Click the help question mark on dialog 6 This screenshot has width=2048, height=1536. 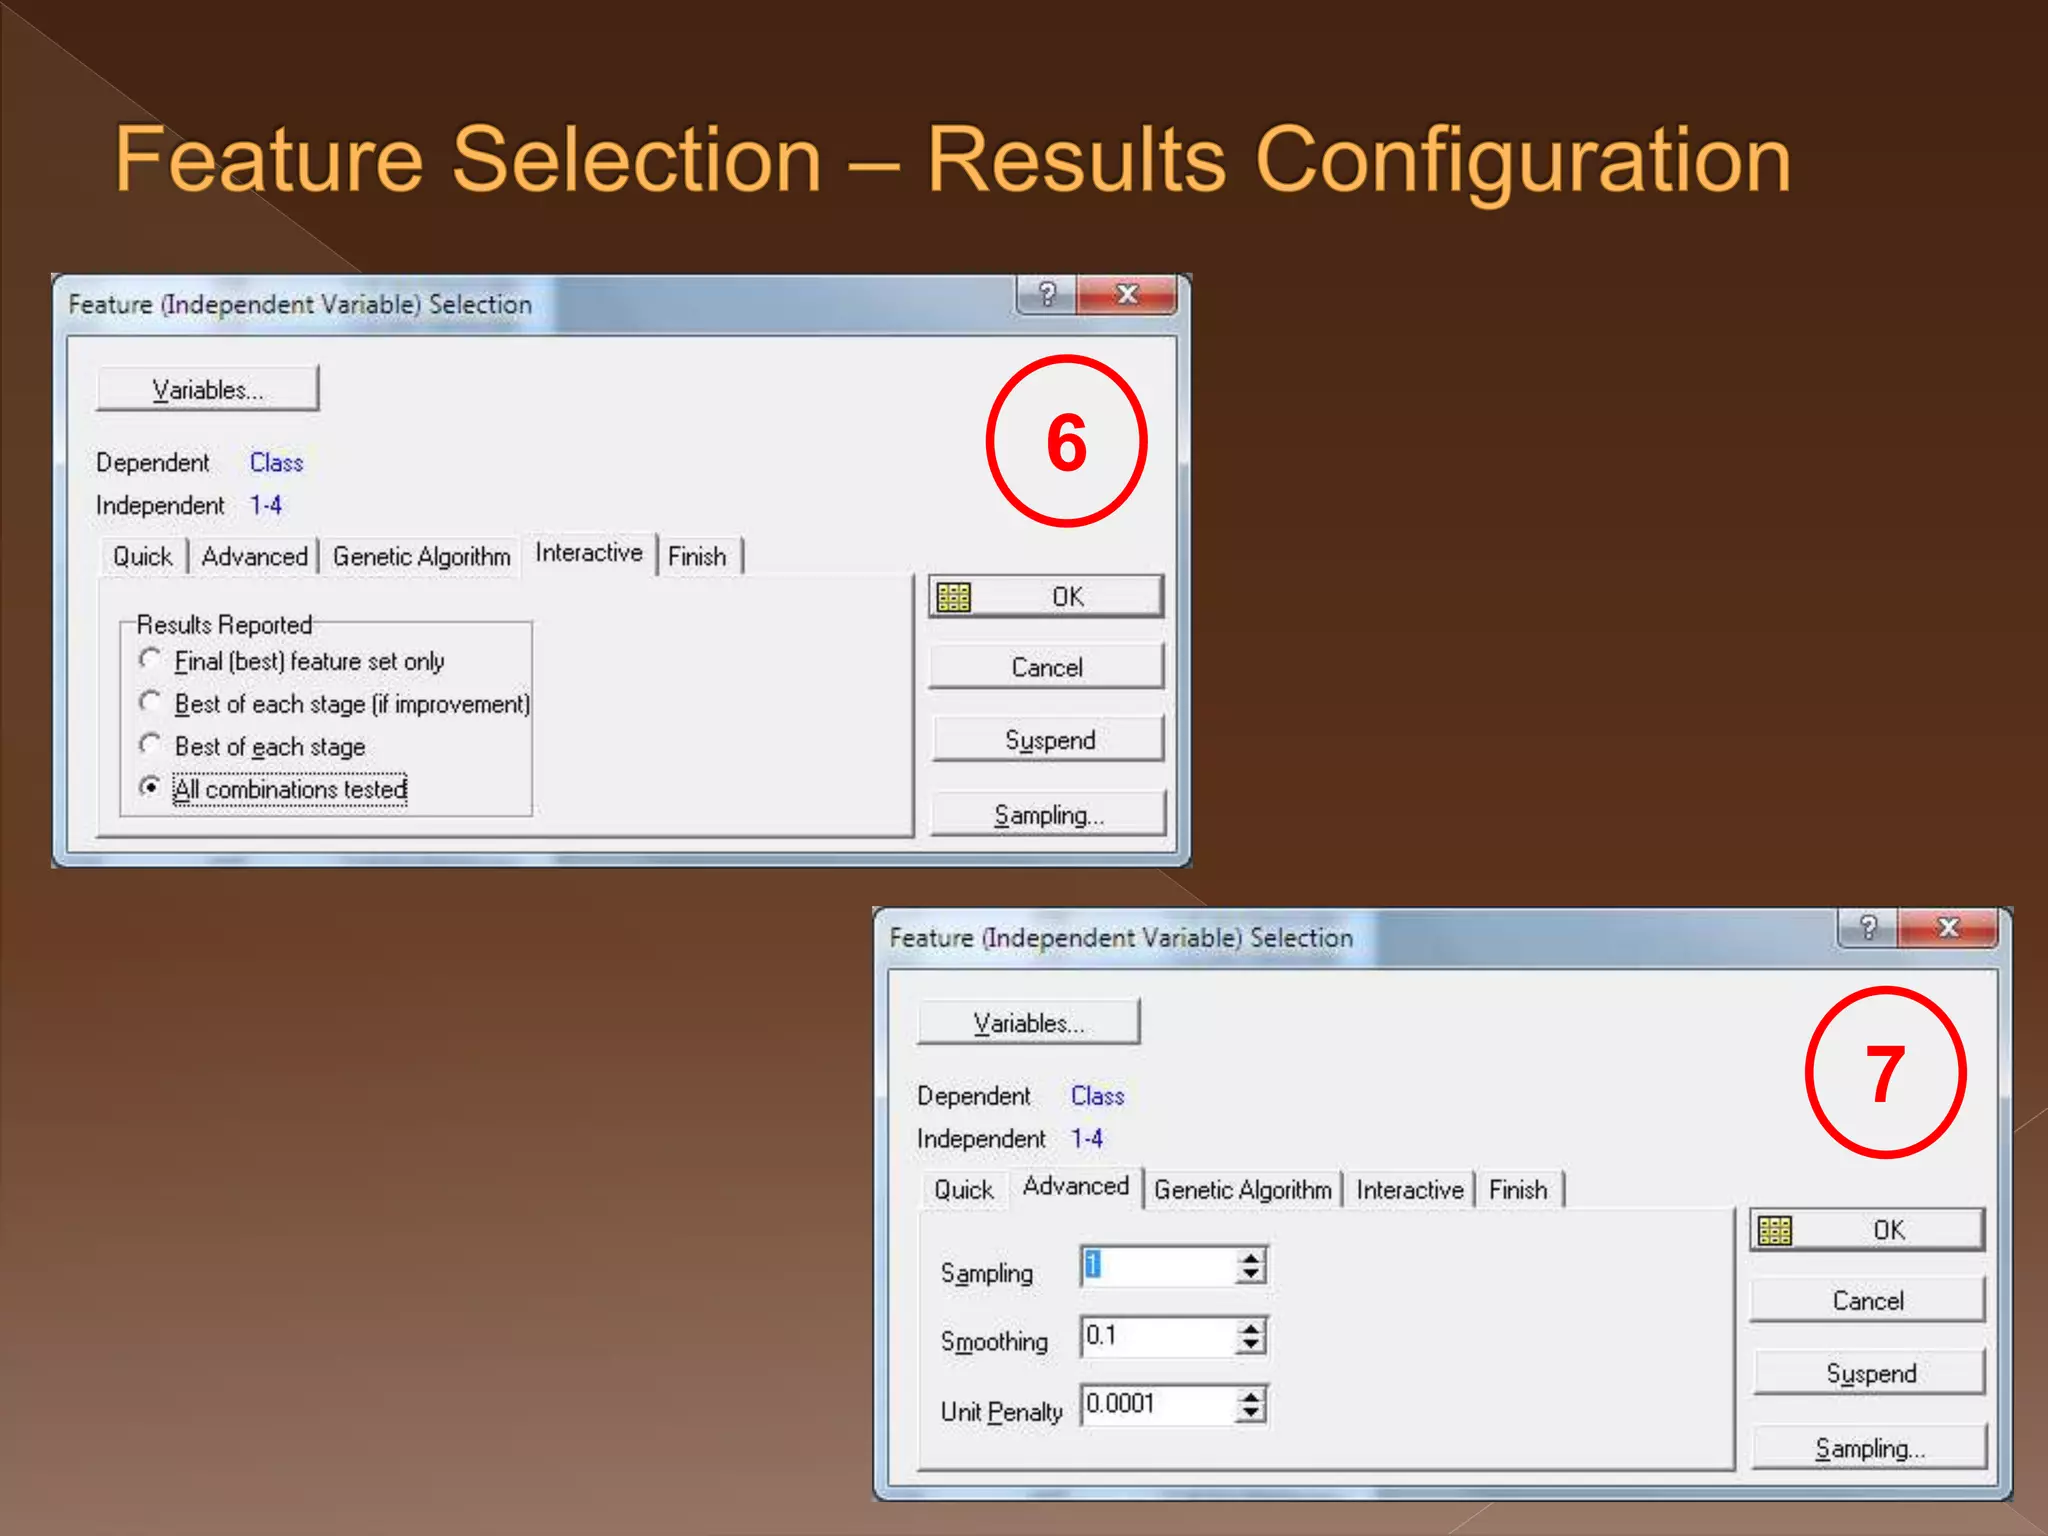point(1046,295)
